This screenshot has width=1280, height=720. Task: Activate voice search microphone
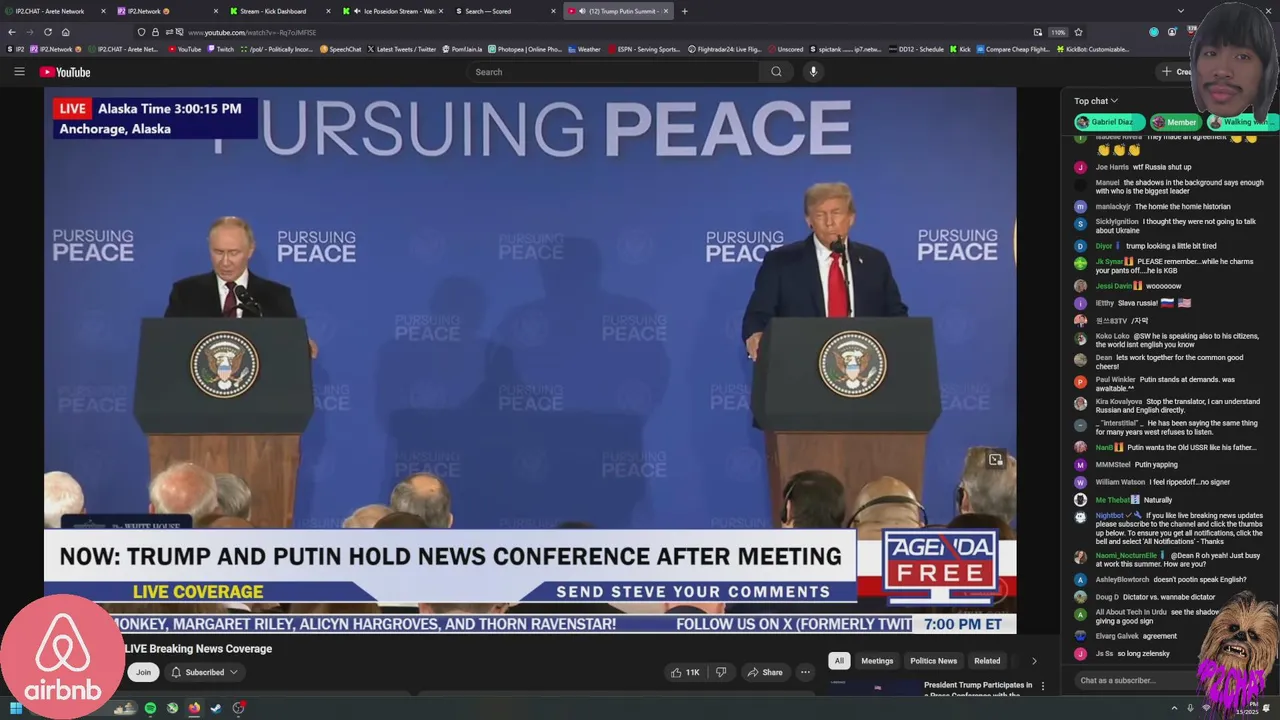(x=813, y=72)
